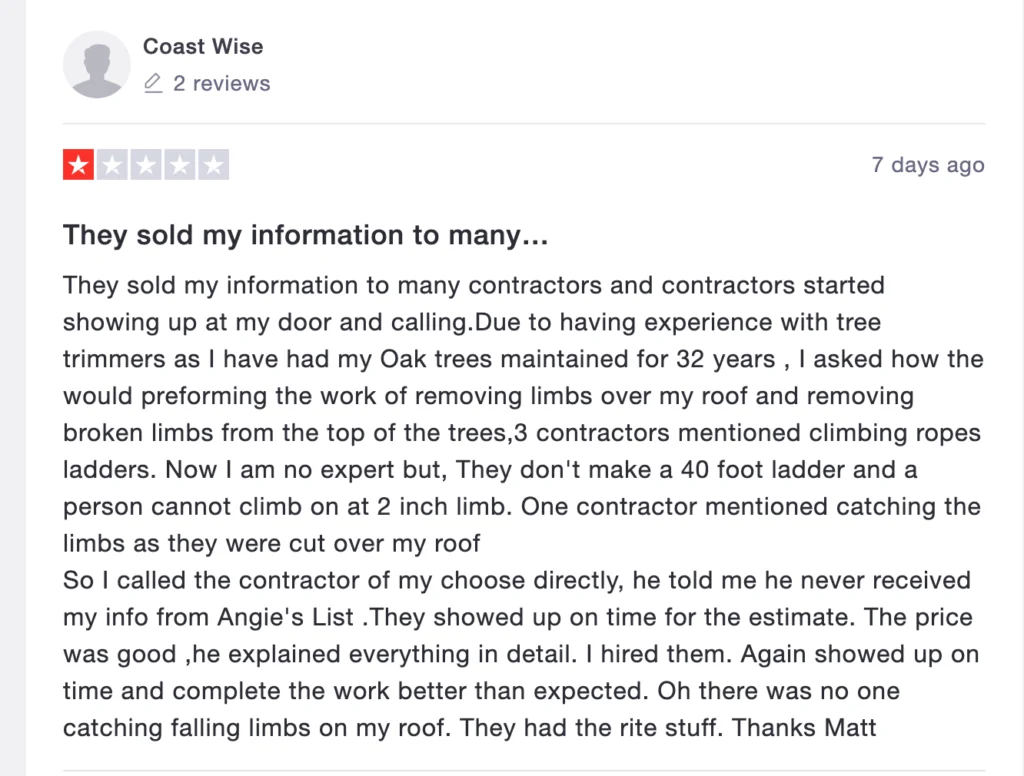Click the red first rating star
Viewport: 1024px width, 776px height.
78,164
